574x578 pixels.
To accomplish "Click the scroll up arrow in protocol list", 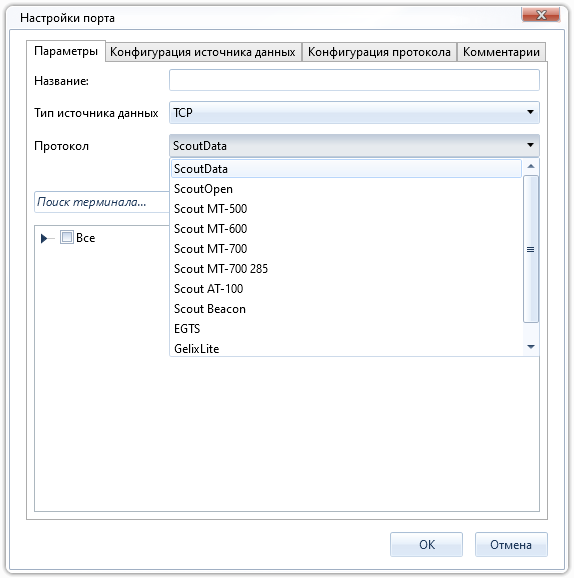I will (530, 166).
